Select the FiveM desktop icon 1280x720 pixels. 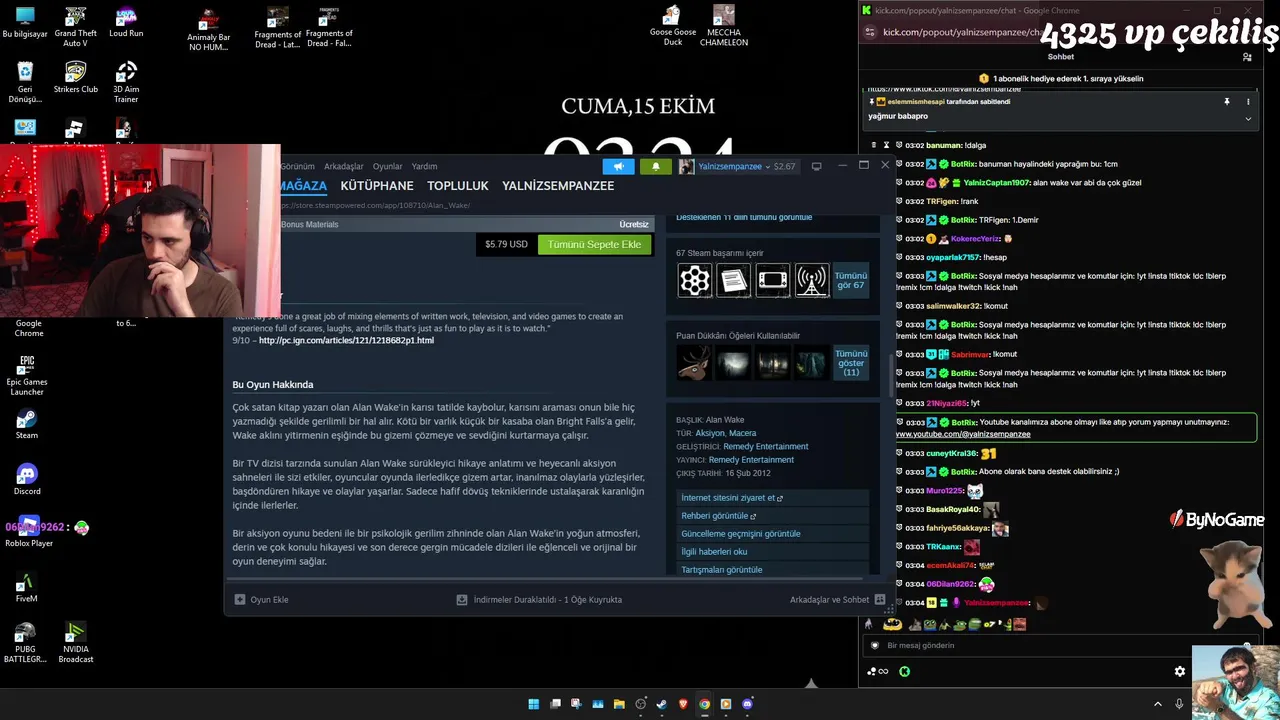pos(27,587)
